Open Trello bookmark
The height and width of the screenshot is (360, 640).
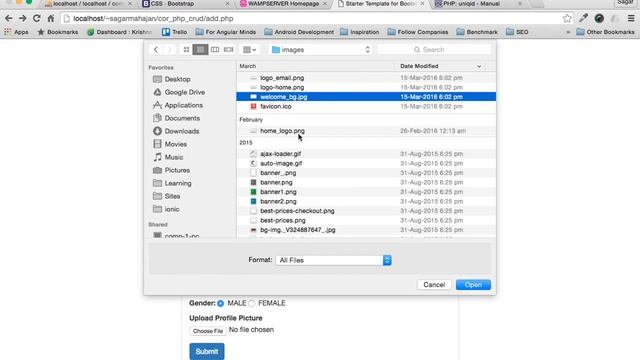point(175,32)
